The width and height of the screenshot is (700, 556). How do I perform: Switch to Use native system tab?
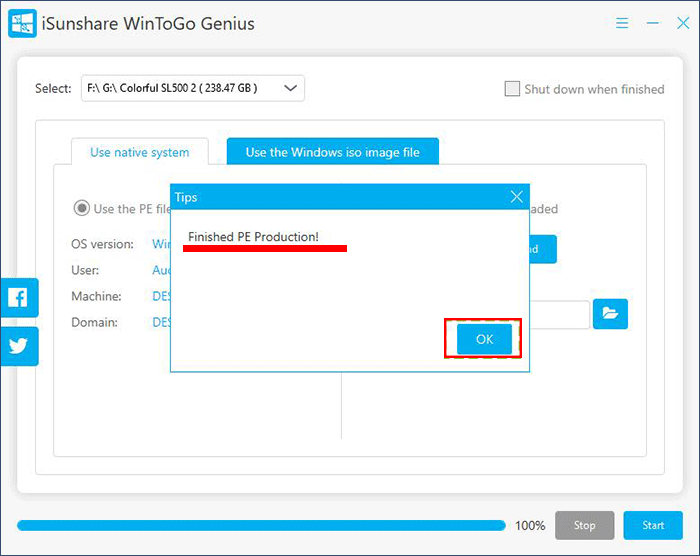pos(139,152)
